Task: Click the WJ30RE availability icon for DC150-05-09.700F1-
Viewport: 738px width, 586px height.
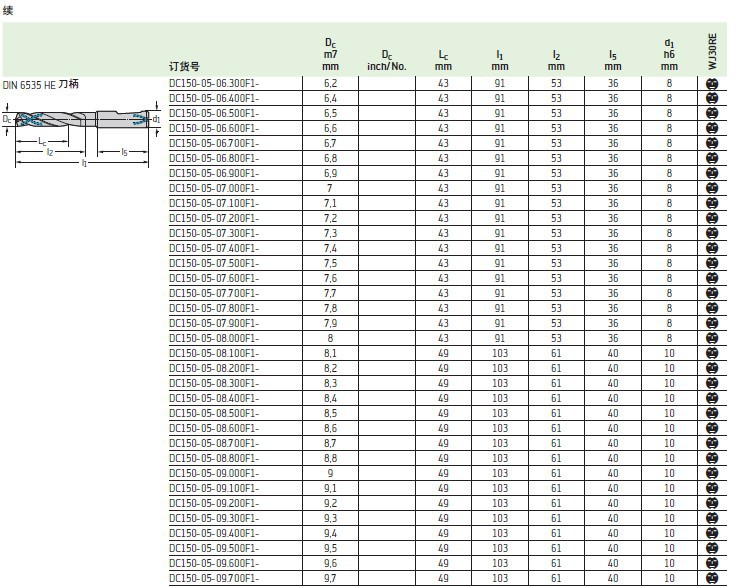Action: click(712, 578)
